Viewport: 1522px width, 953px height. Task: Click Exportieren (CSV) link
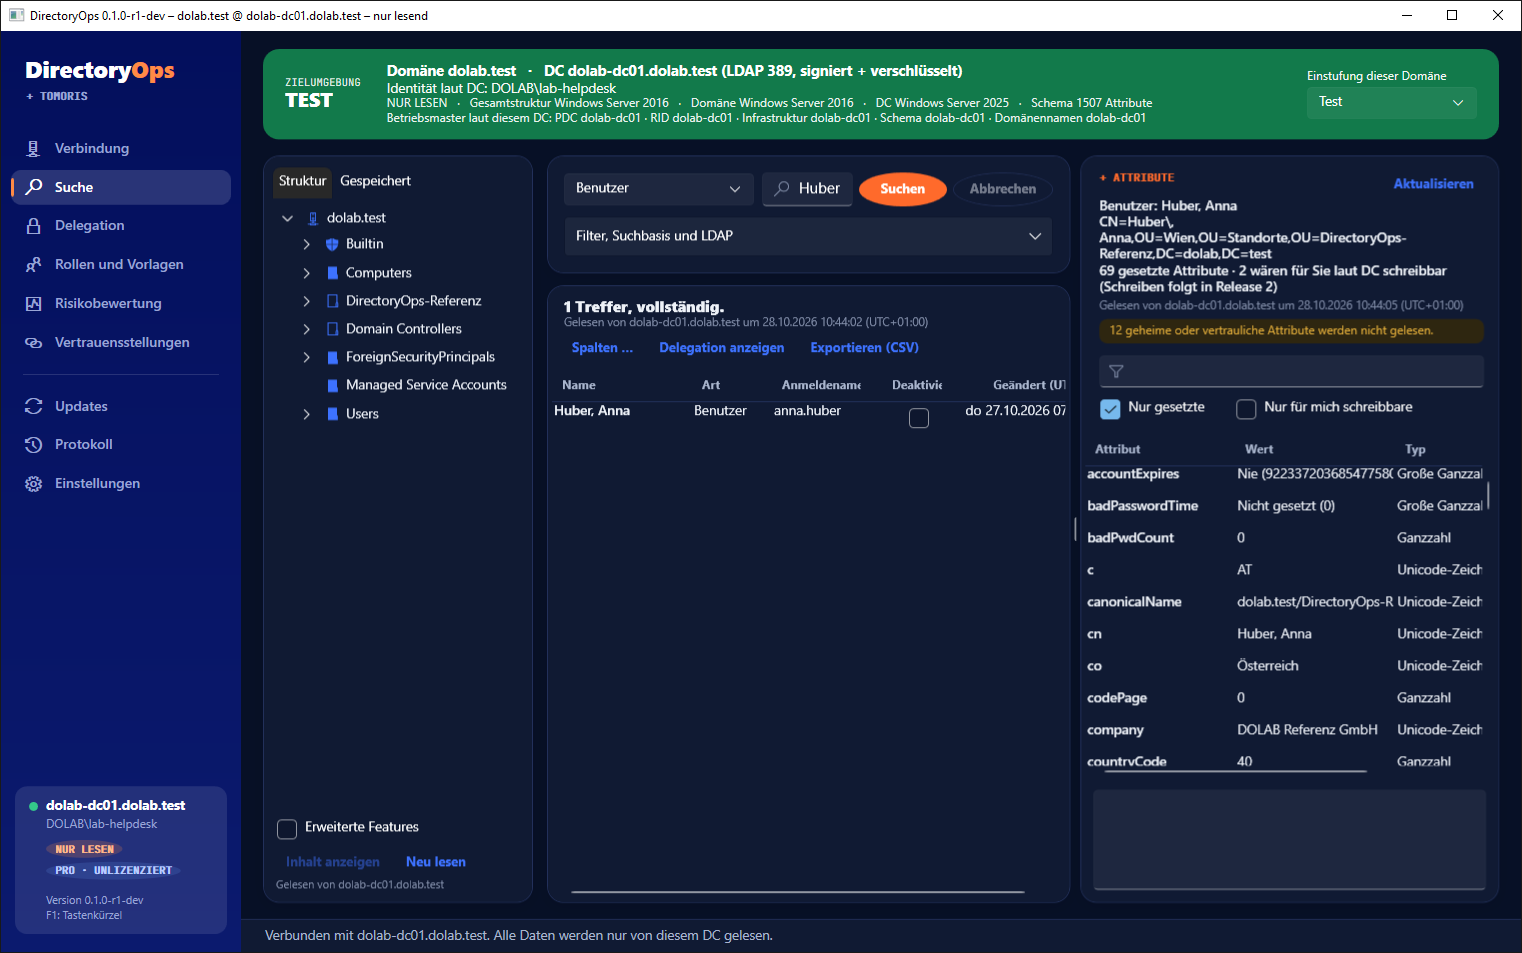pos(864,348)
